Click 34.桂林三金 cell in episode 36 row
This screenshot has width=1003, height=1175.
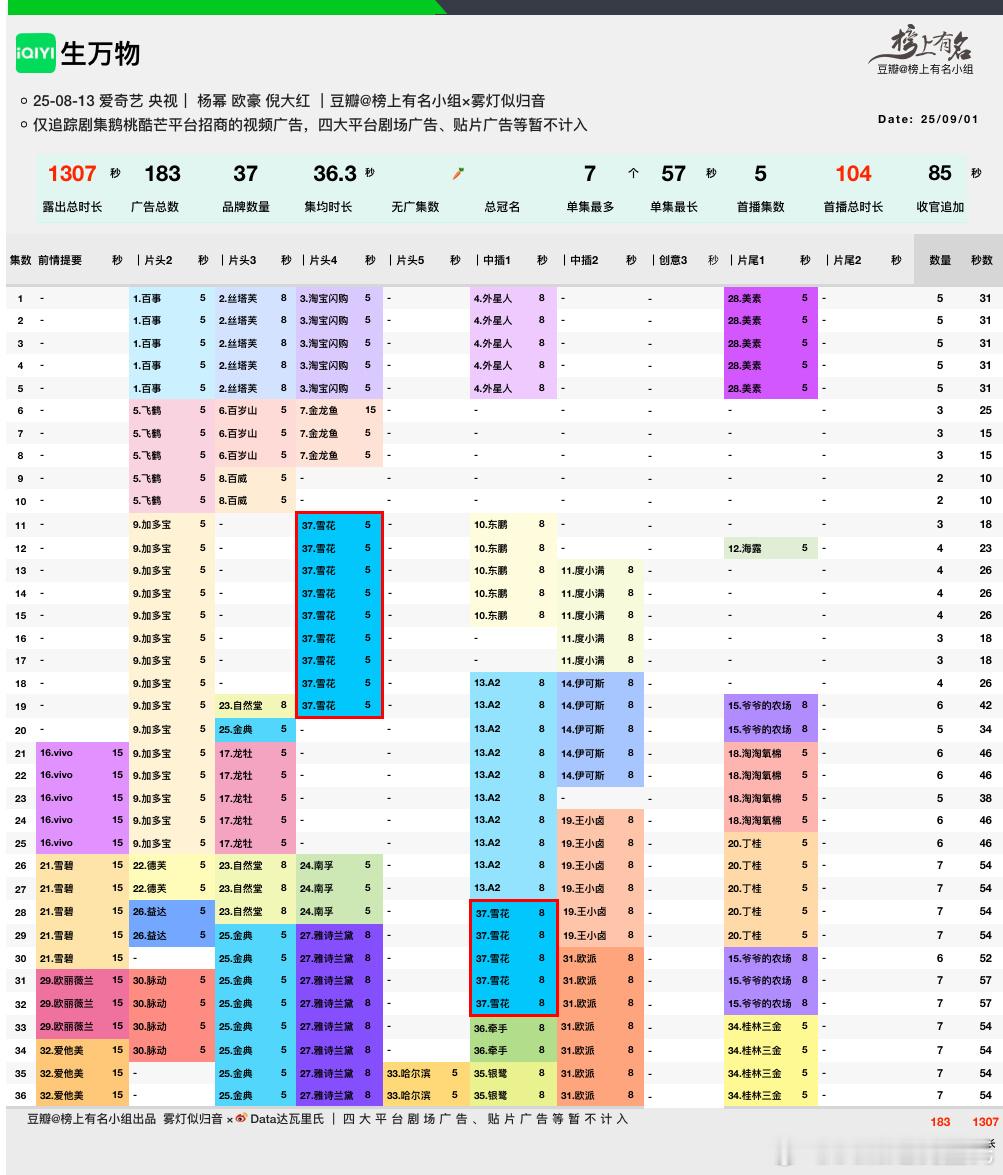click(771, 1096)
